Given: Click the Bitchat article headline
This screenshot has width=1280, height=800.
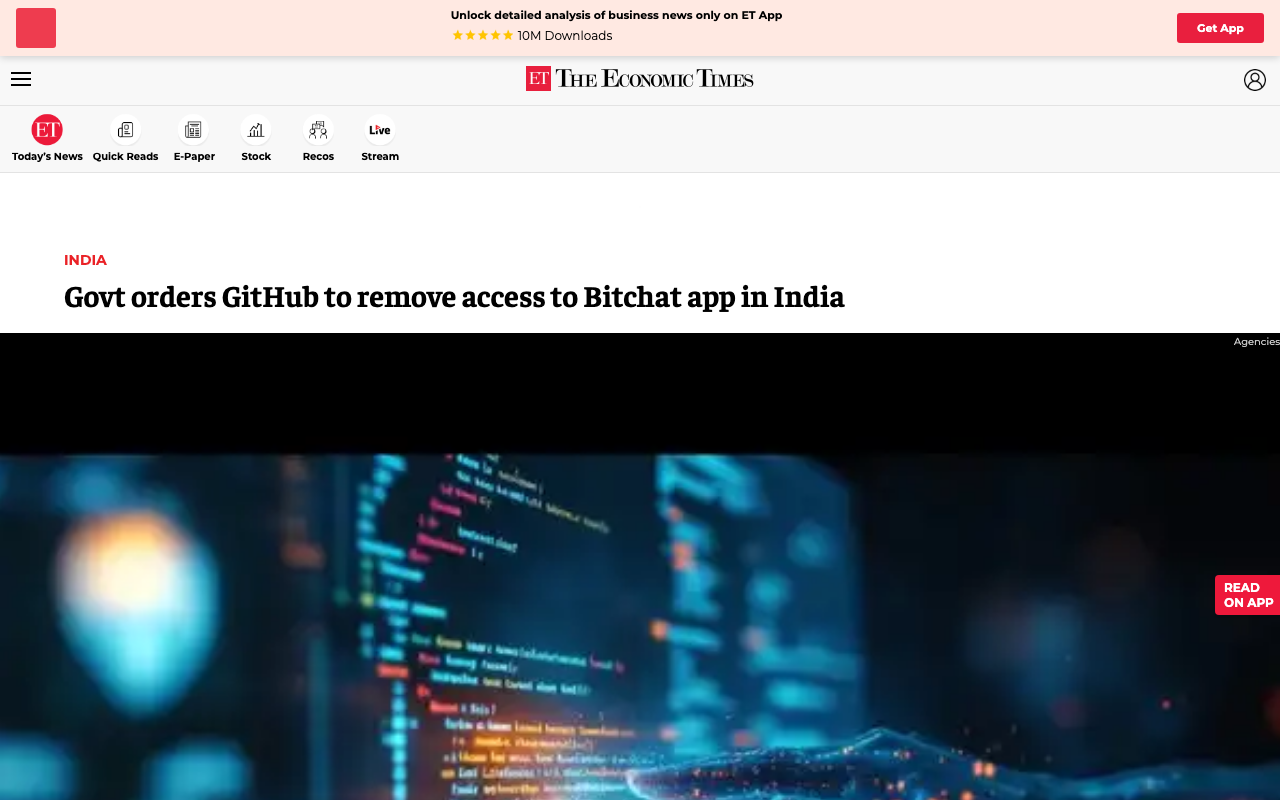Looking at the screenshot, I should click(454, 297).
